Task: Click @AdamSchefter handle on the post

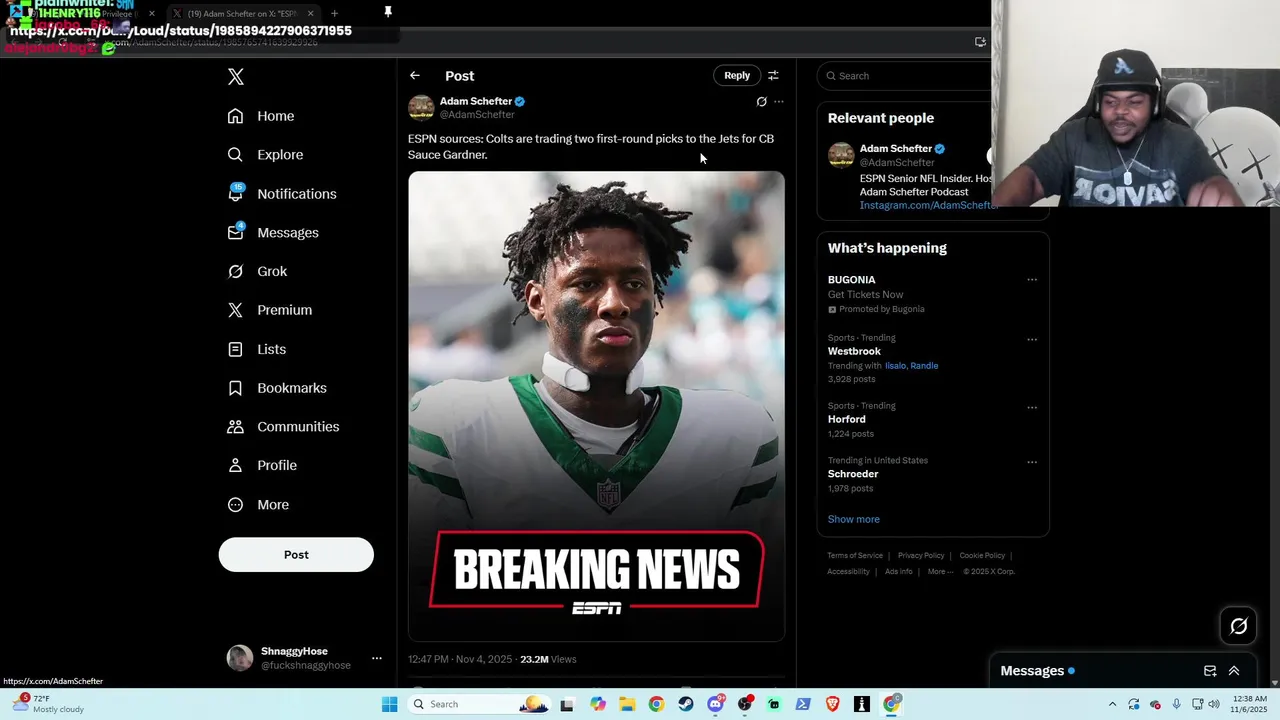Action: point(477,115)
